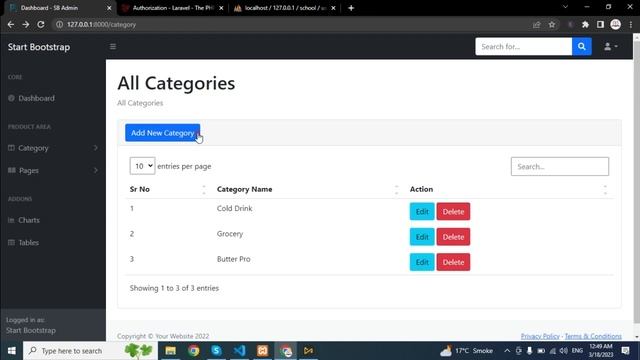Open tab search chevron
This screenshot has height=360, width=640.
[x=565, y=7]
